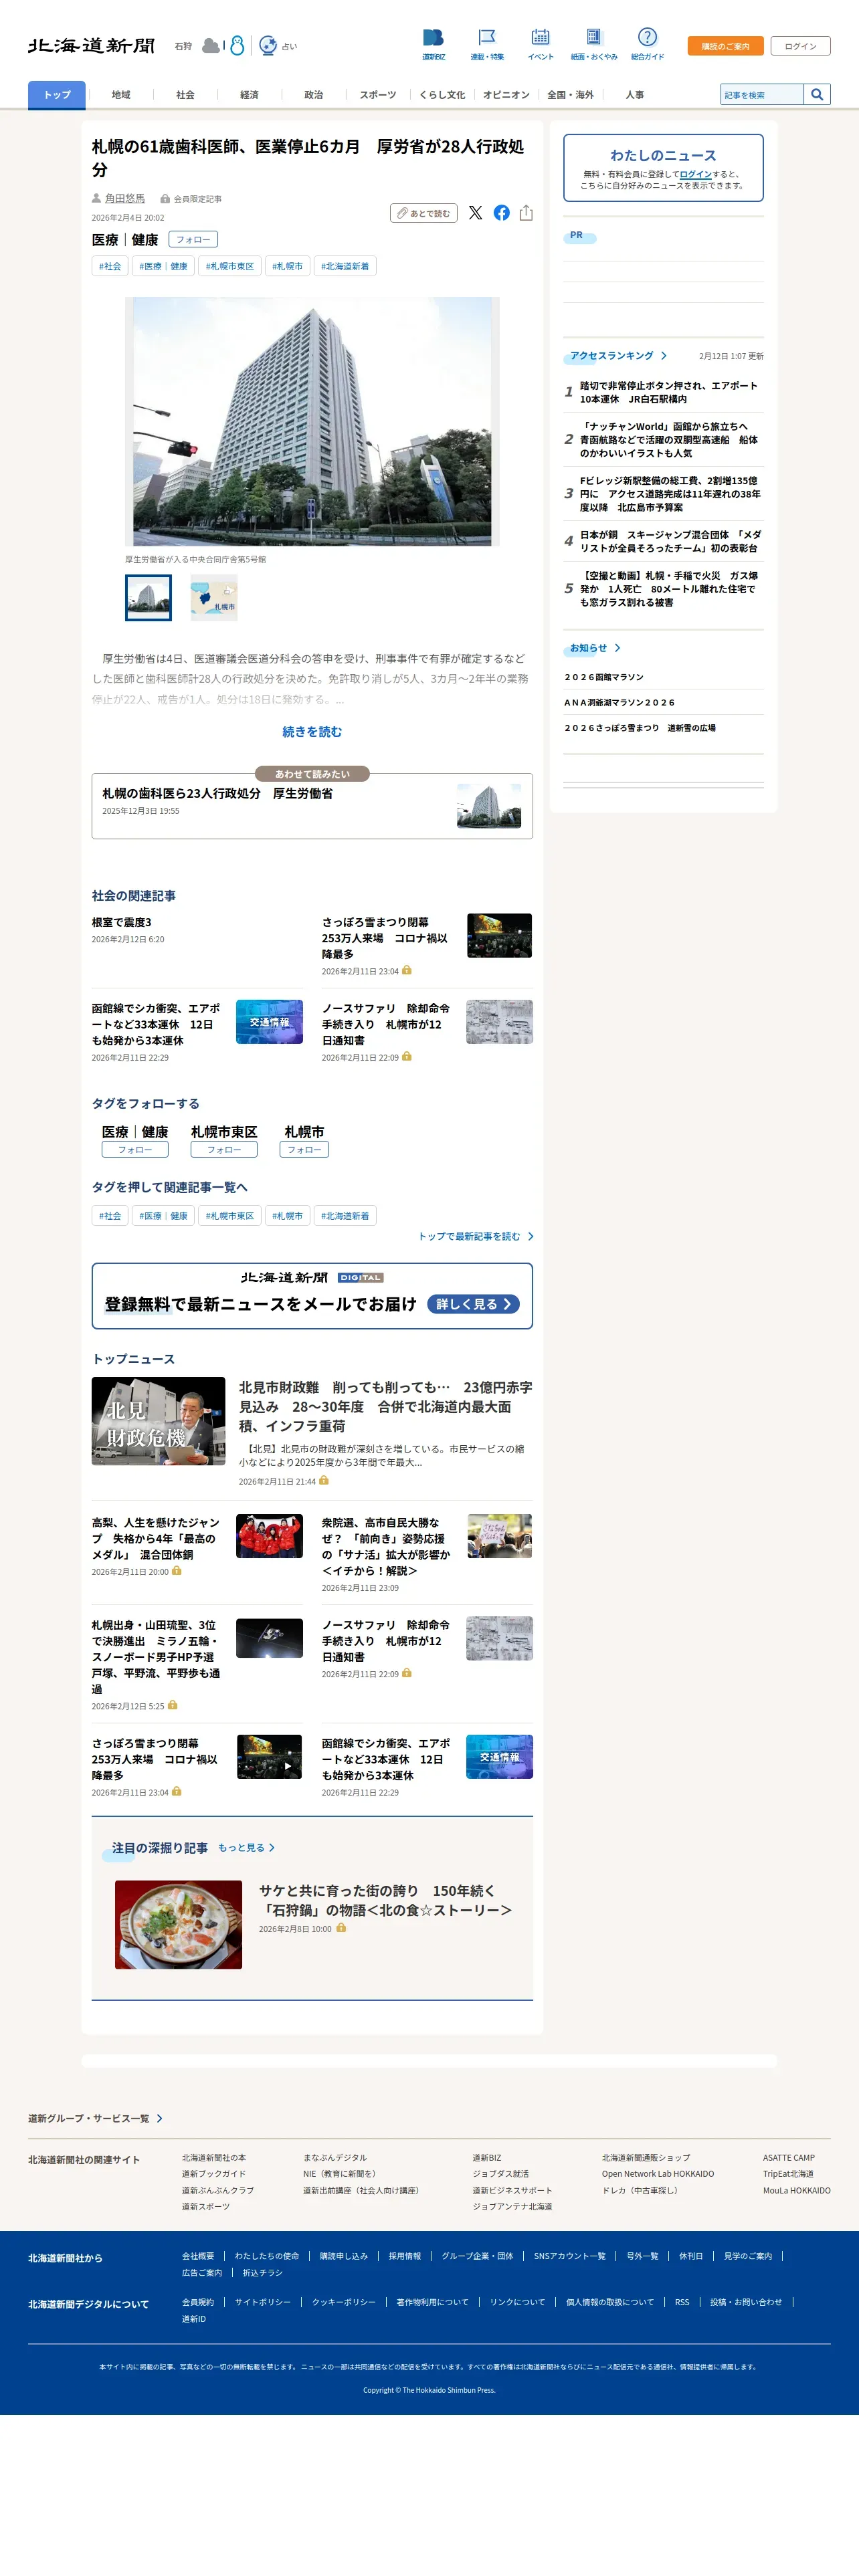Click the lock icon on the 北見市財政難 article
The height and width of the screenshot is (2576, 859).
click(323, 1481)
